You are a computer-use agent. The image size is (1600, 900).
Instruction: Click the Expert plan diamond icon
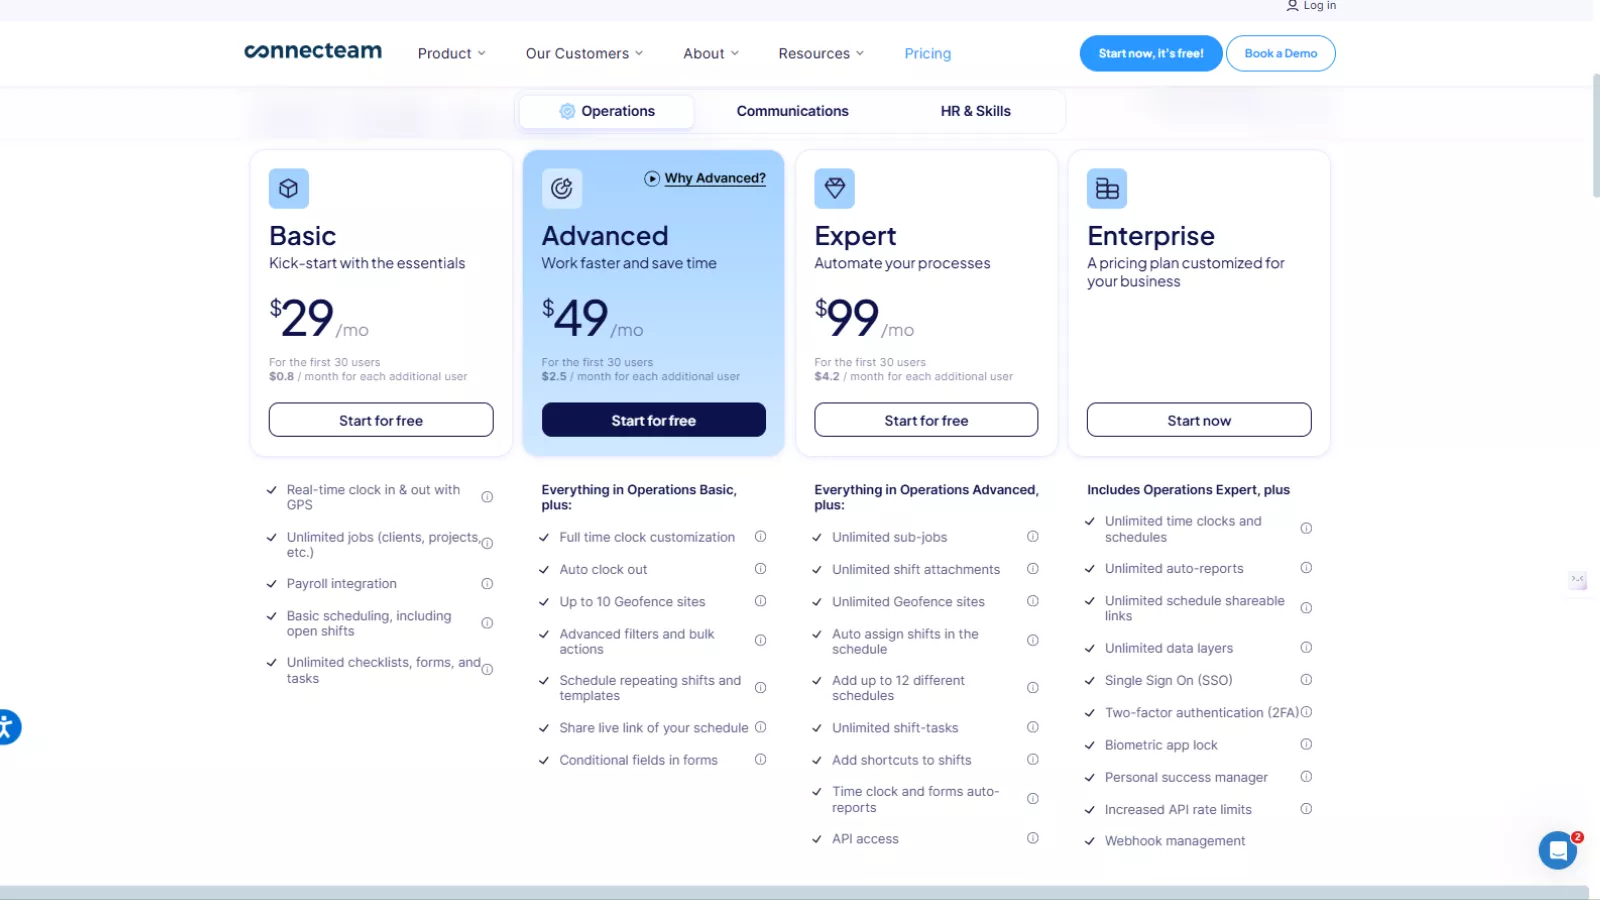pyautogui.click(x=835, y=188)
